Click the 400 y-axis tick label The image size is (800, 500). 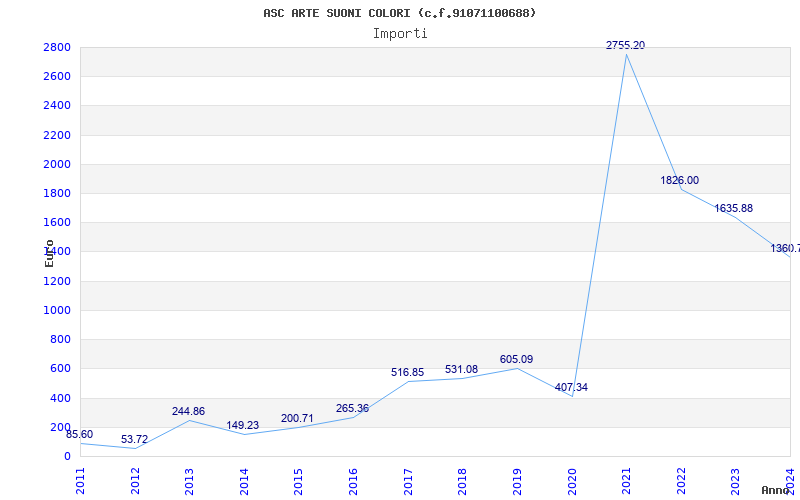pyautogui.click(x=60, y=398)
